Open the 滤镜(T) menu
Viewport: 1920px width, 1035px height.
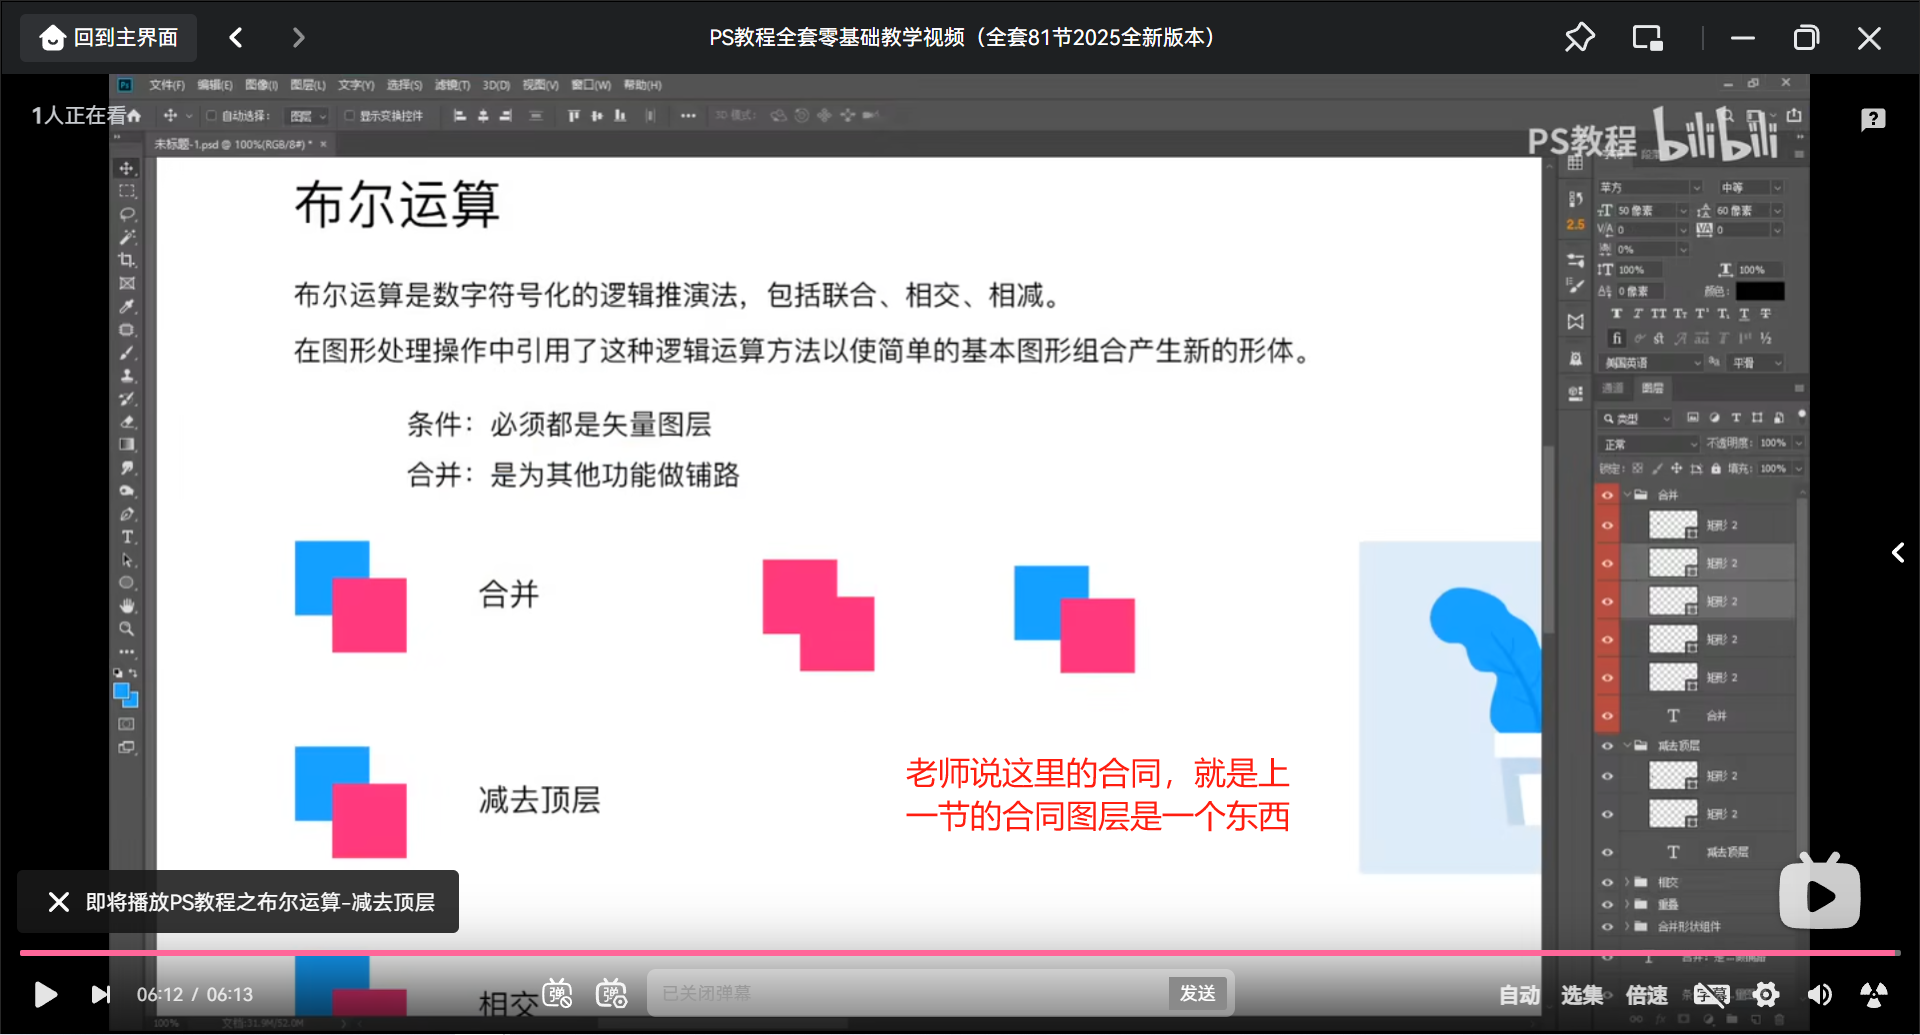pos(452,86)
